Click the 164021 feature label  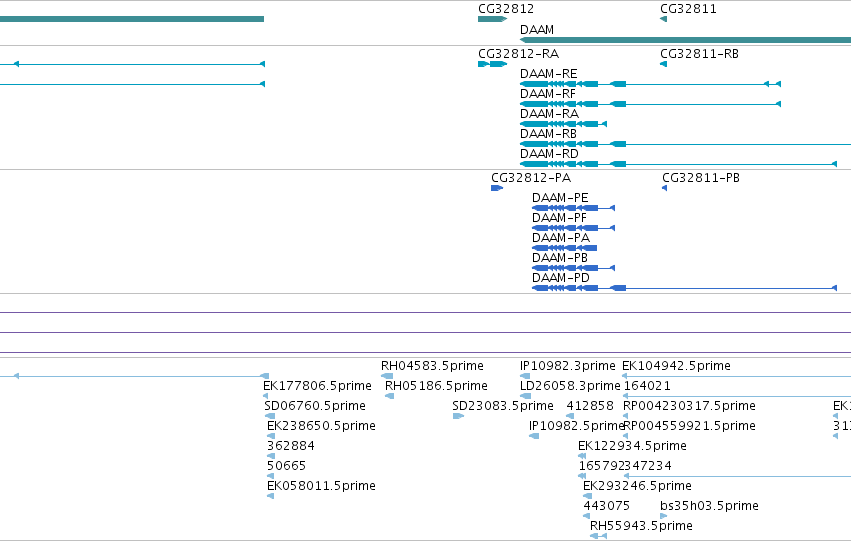(x=647, y=386)
